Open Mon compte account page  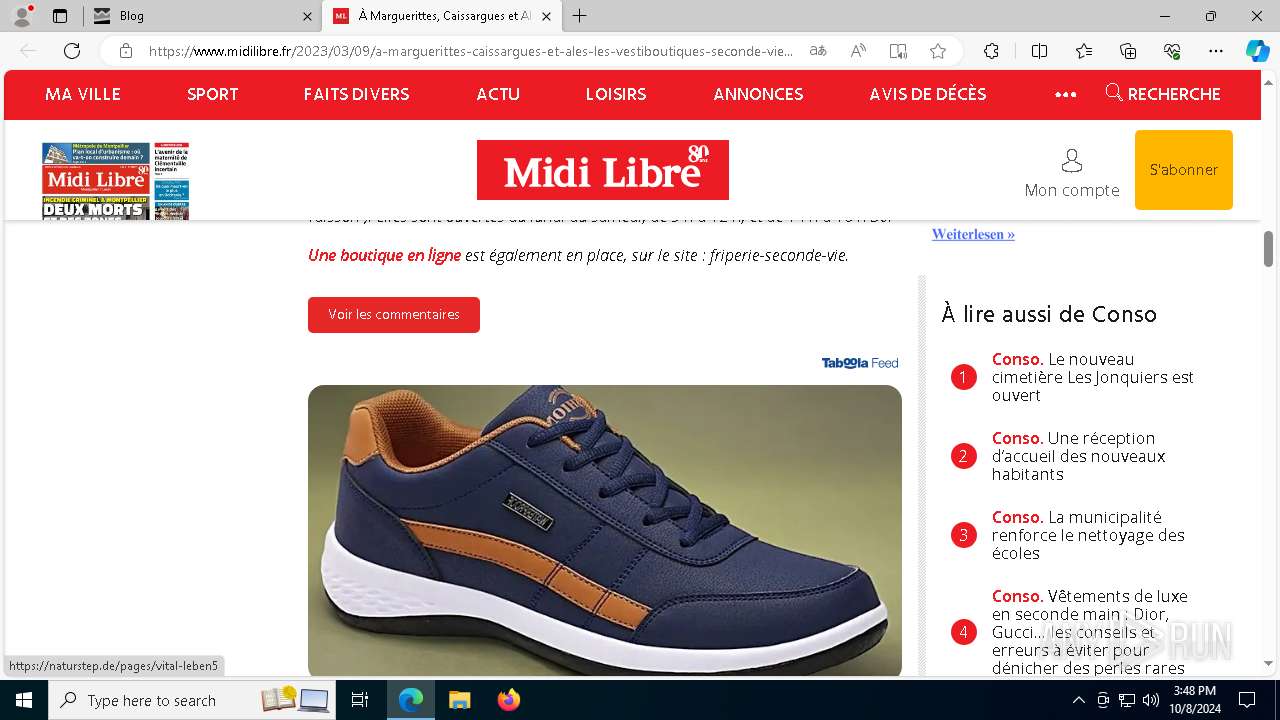pos(1072,173)
